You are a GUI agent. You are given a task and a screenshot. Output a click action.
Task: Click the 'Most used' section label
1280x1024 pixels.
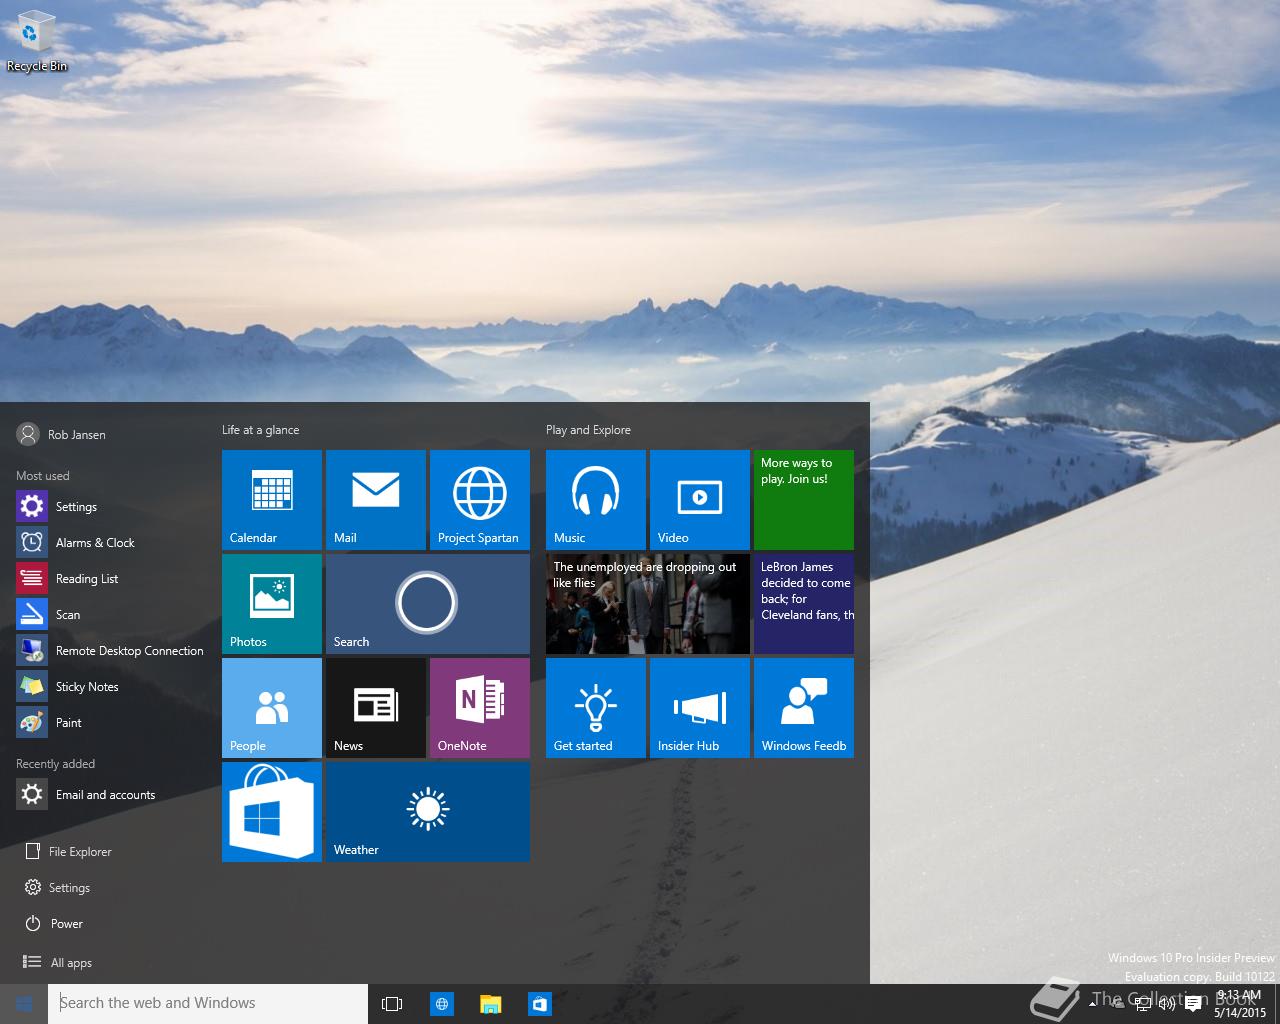43,476
